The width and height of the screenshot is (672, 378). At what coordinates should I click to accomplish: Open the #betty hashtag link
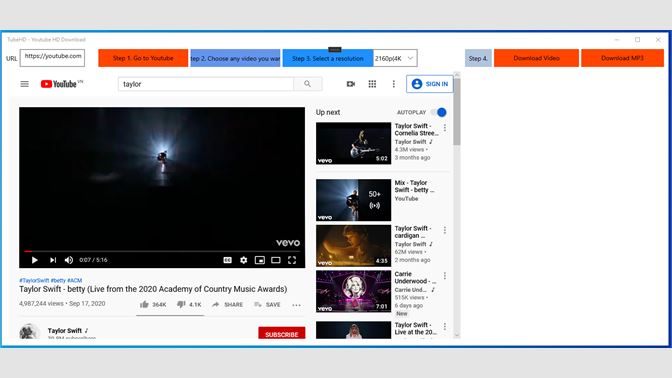(x=58, y=280)
